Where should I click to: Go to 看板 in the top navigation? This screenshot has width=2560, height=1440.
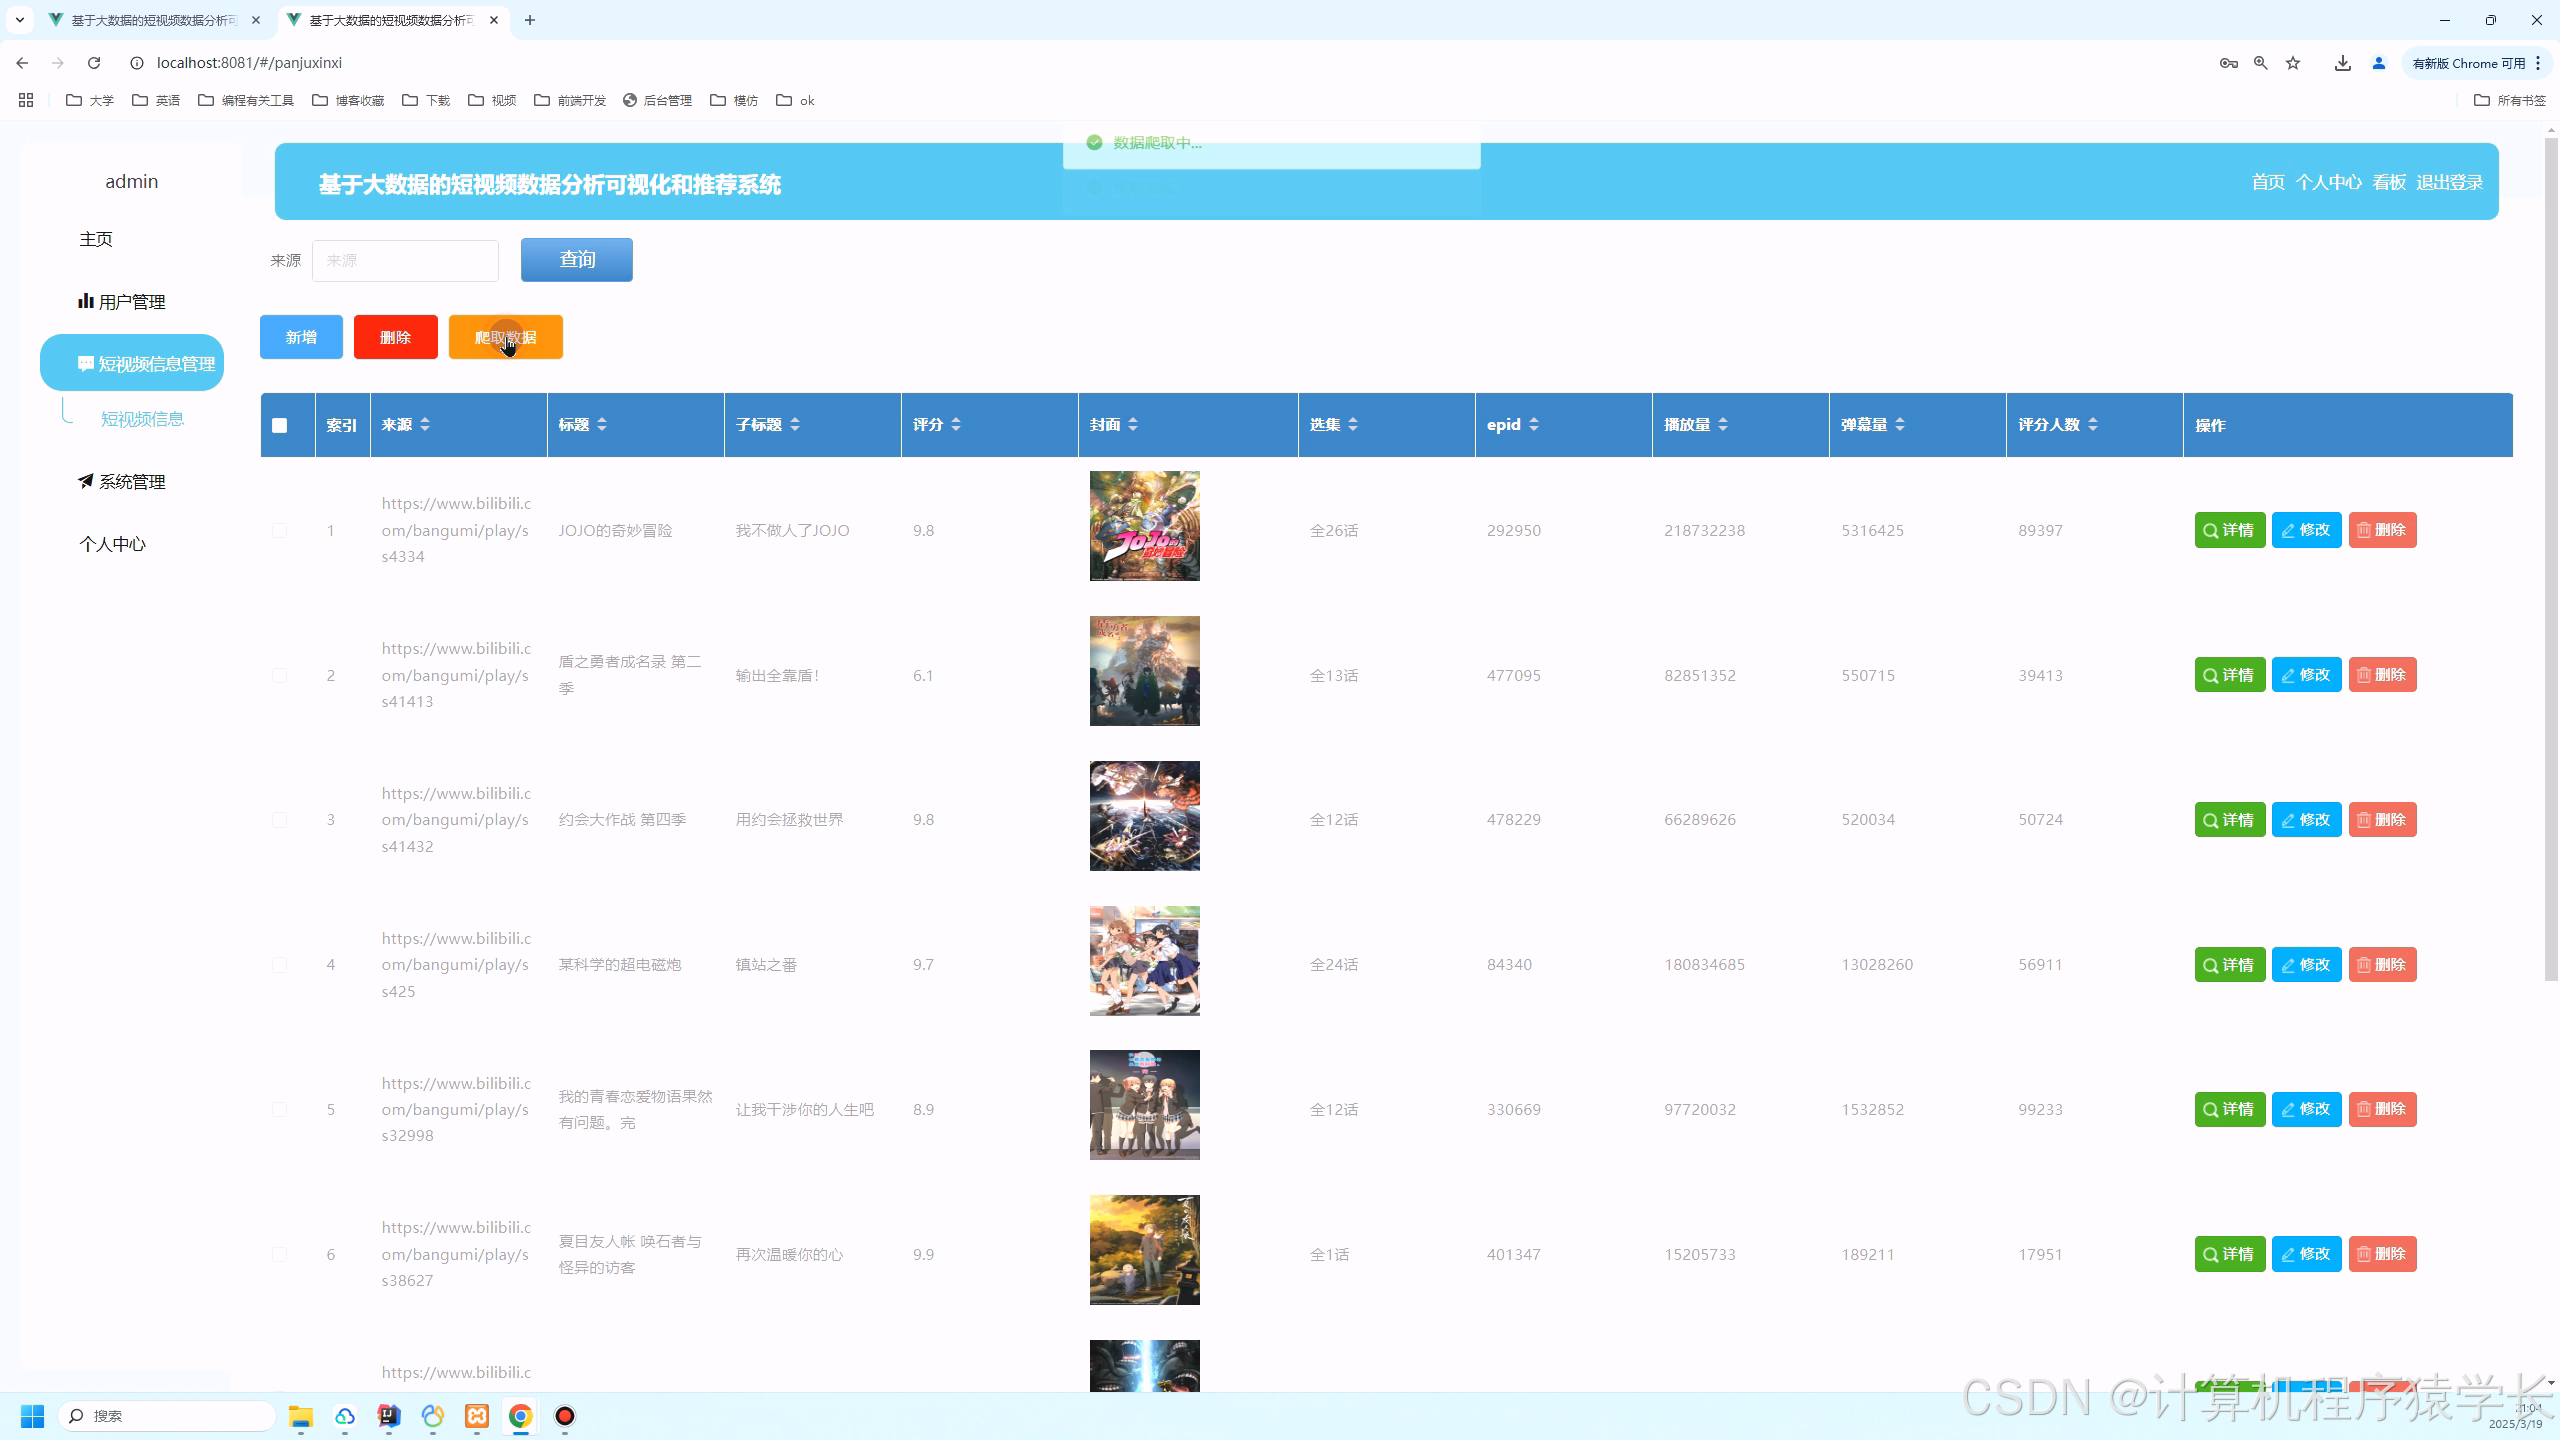pyautogui.click(x=2388, y=182)
